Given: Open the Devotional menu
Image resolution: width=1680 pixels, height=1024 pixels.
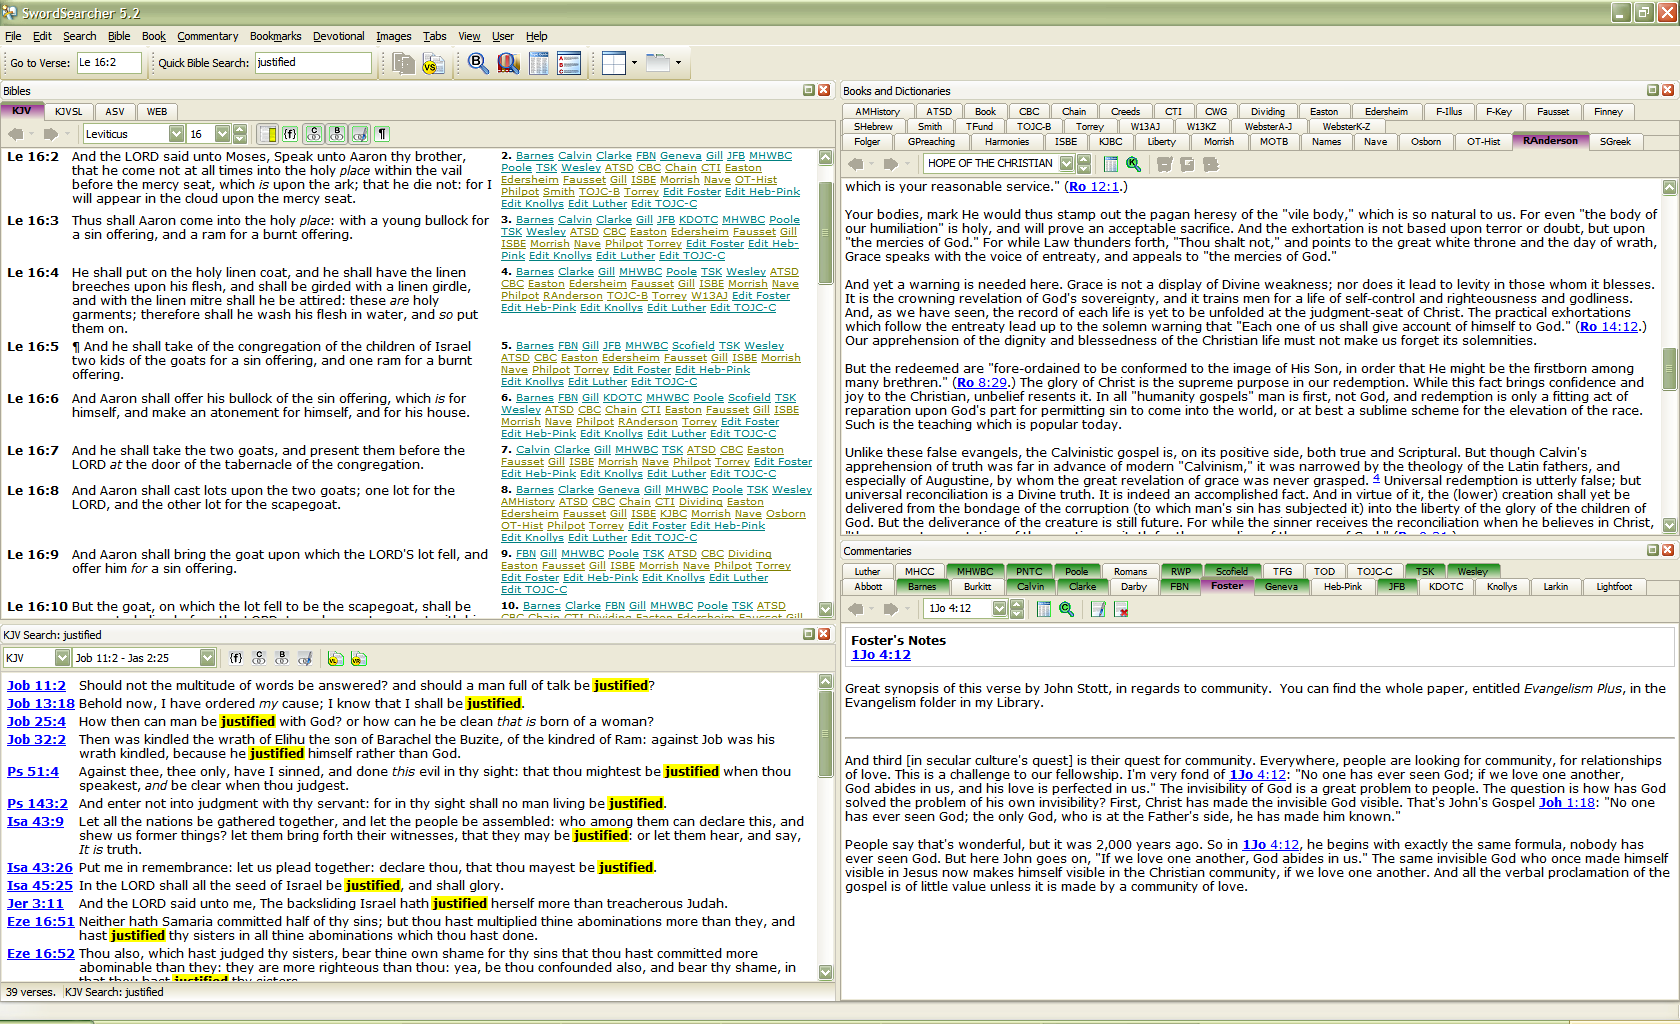Looking at the screenshot, I should coord(338,36).
